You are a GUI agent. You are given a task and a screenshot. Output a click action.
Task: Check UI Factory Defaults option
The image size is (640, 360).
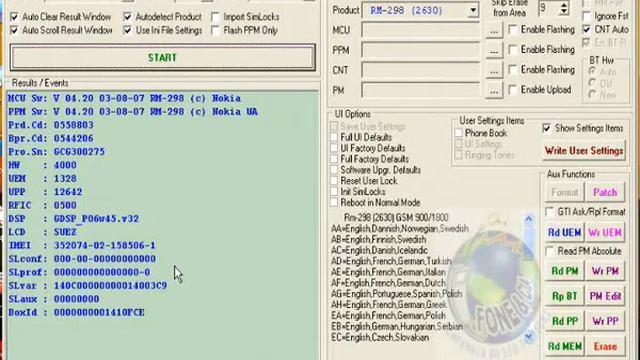pos(334,148)
